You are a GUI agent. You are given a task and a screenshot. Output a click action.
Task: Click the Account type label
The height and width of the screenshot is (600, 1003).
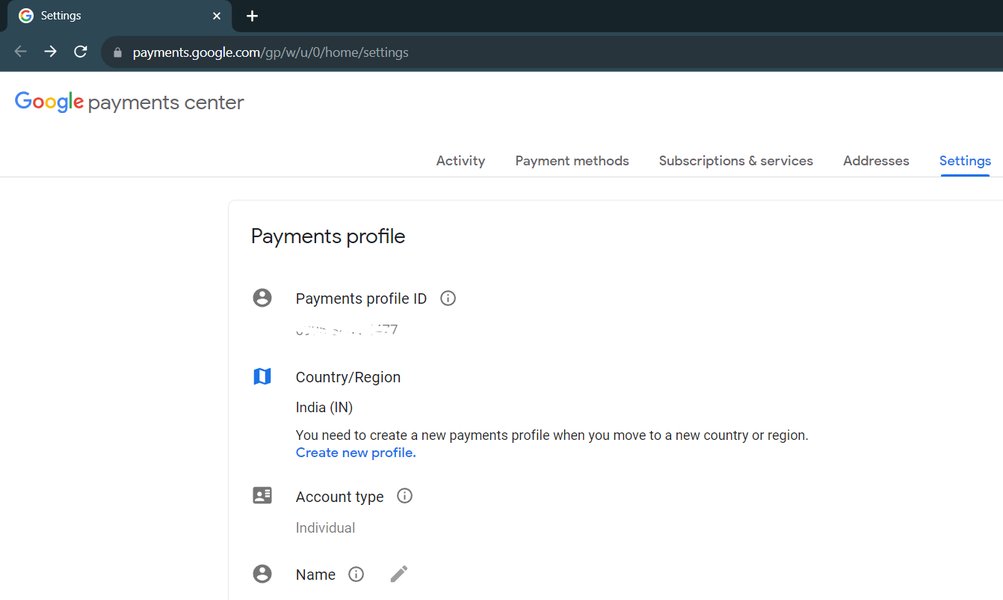(340, 497)
